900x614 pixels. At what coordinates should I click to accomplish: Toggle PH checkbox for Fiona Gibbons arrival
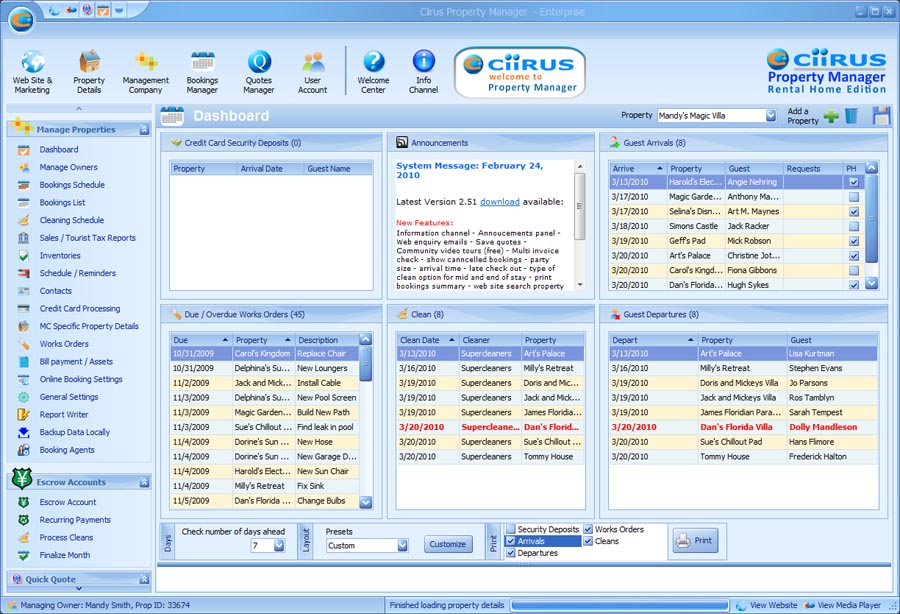pos(854,271)
